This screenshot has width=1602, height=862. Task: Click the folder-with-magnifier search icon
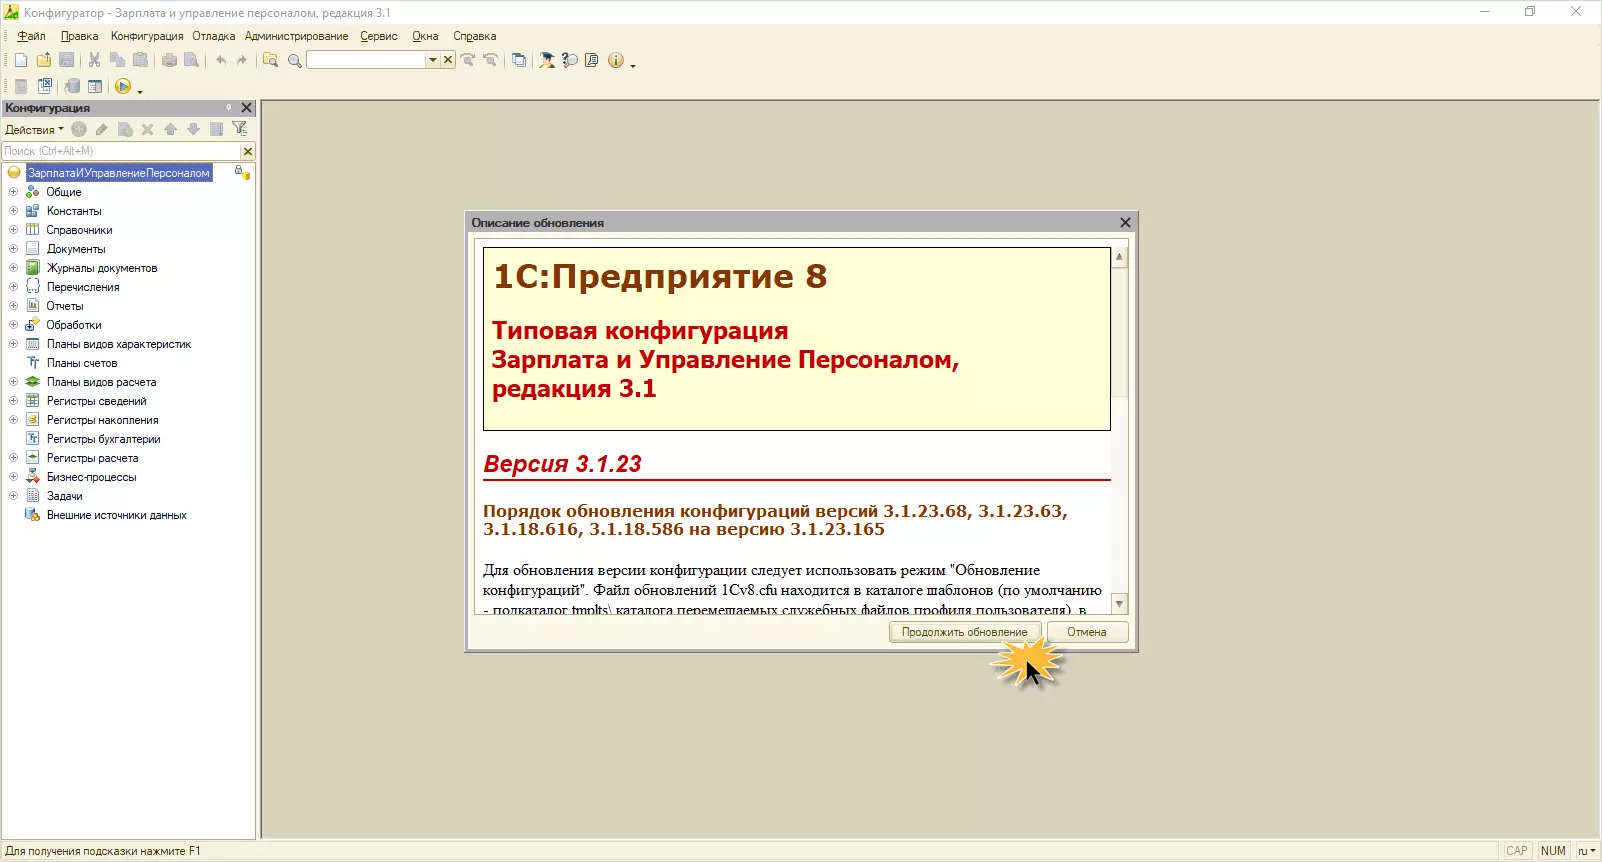(x=270, y=60)
